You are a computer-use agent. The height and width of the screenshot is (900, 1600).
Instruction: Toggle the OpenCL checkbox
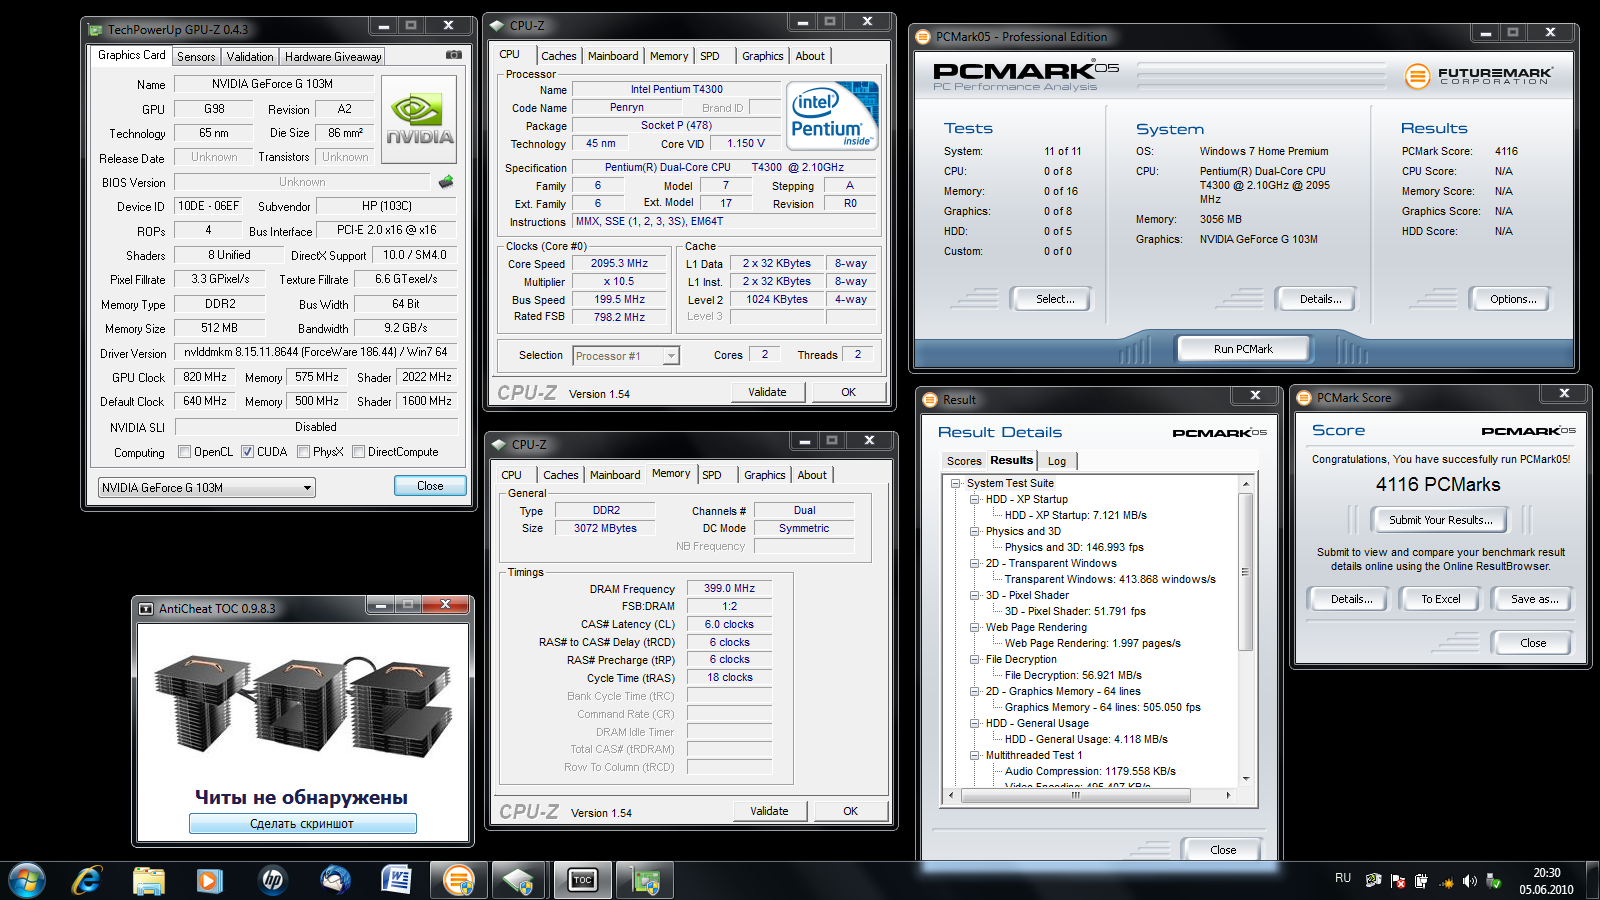coord(184,452)
